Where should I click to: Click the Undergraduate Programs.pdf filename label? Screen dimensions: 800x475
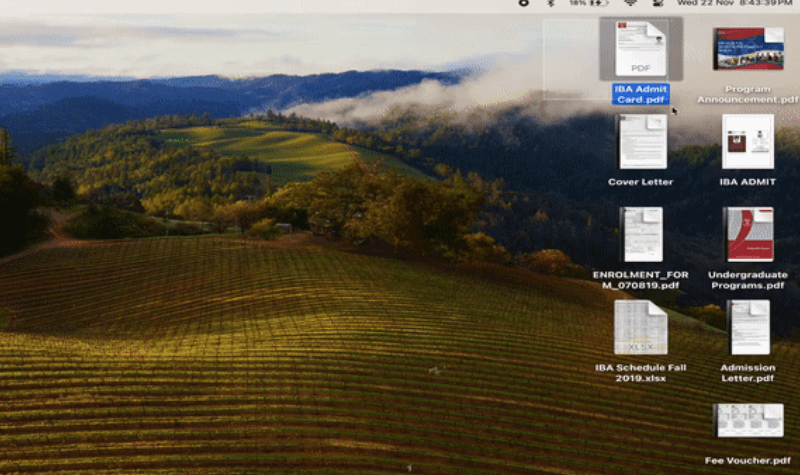(x=748, y=280)
